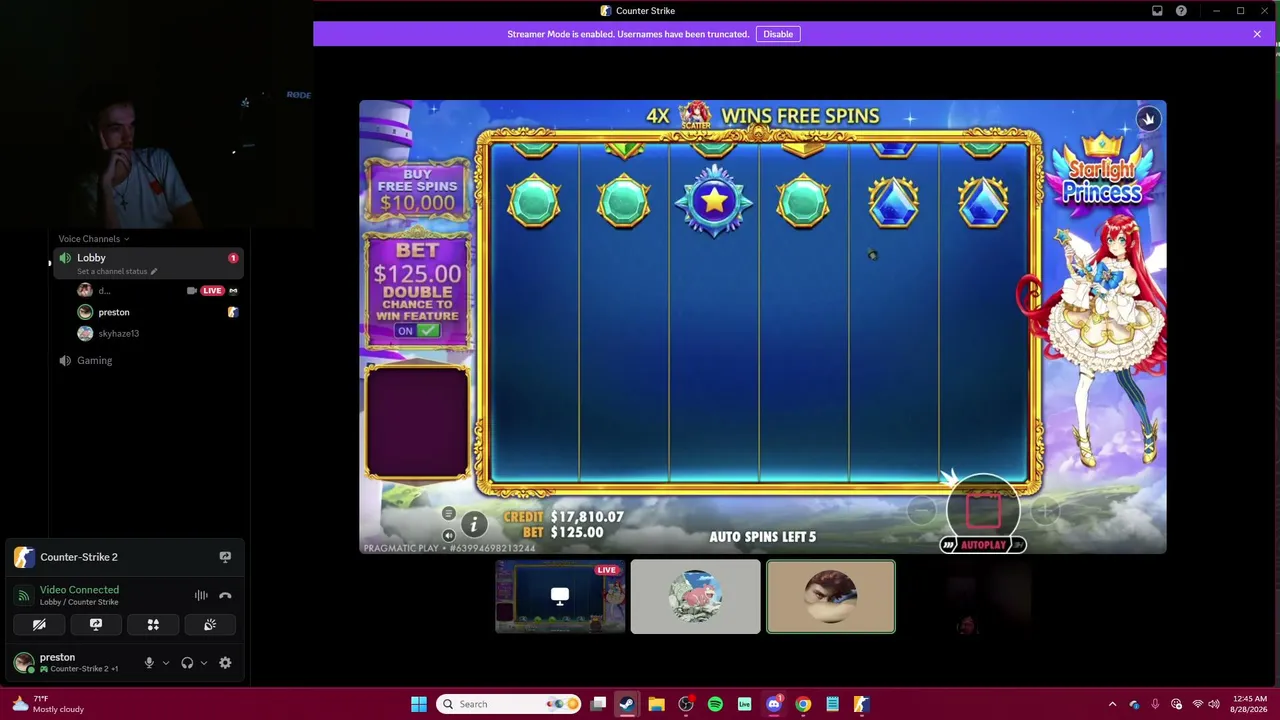
Task: Open the Windows Start menu
Action: tap(419, 704)
